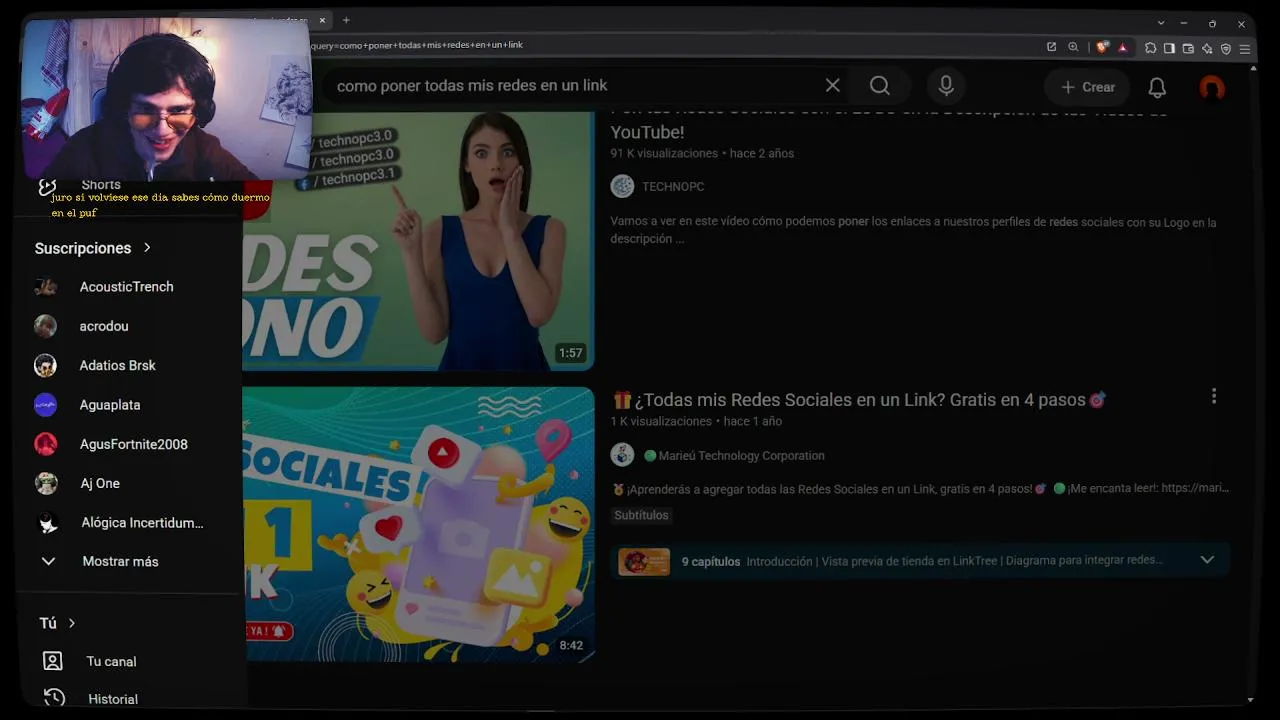1280x720 pixels.
Task: Click the Crear button
Action: pyautogui.click(x=1088, y=87)
